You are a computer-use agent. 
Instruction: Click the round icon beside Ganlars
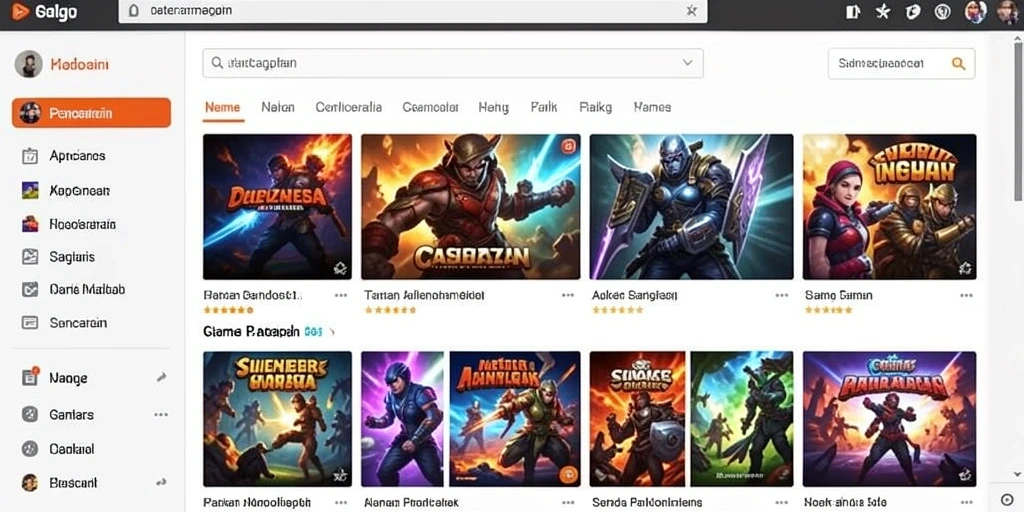pyautogui.click(x=30, y=414)
